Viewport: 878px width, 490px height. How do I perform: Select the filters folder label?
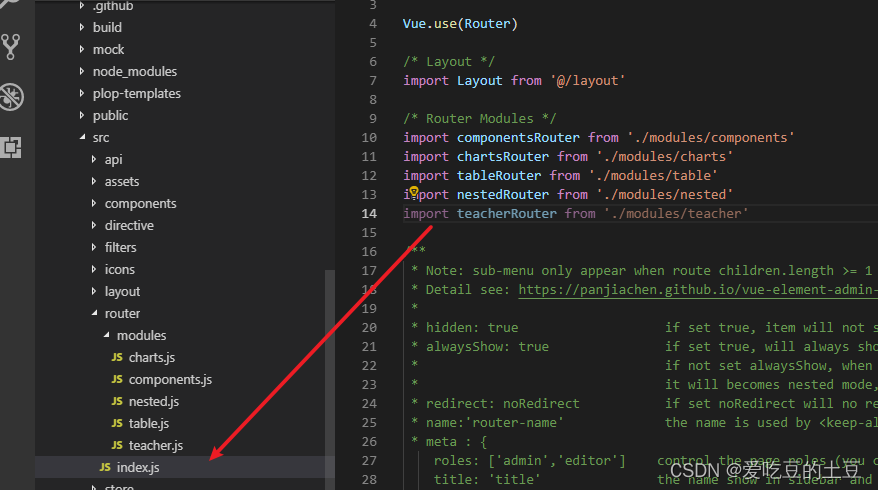coord(120,247)
